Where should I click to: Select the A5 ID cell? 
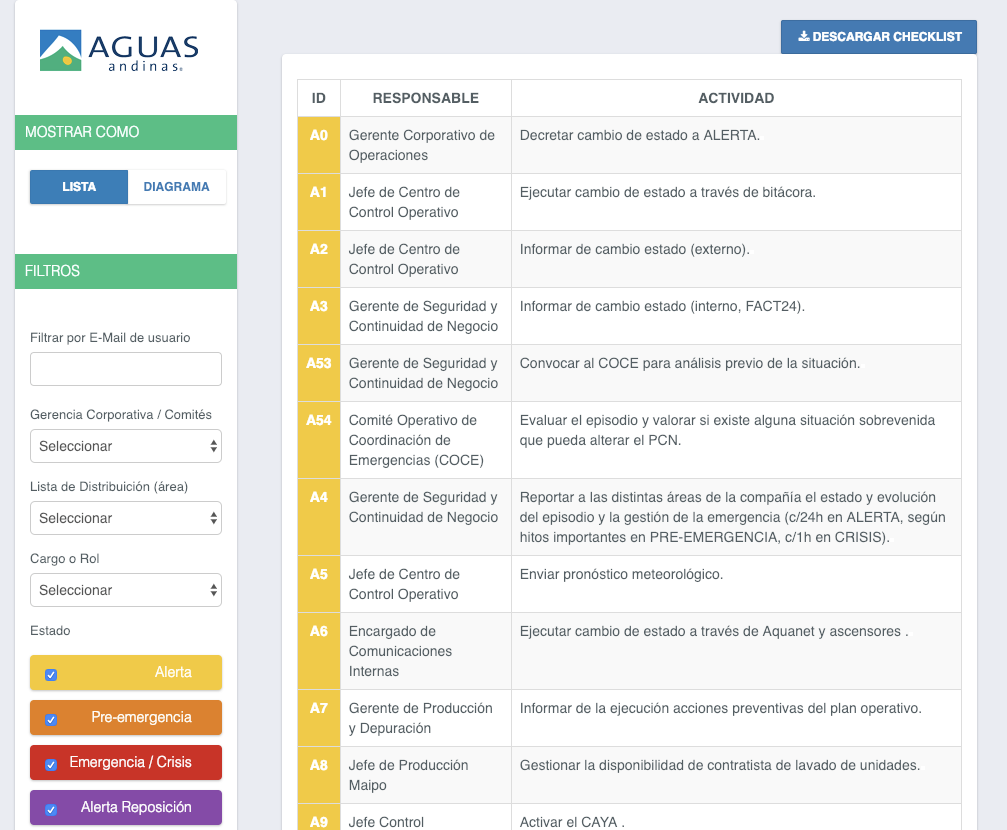click(319, 584)
